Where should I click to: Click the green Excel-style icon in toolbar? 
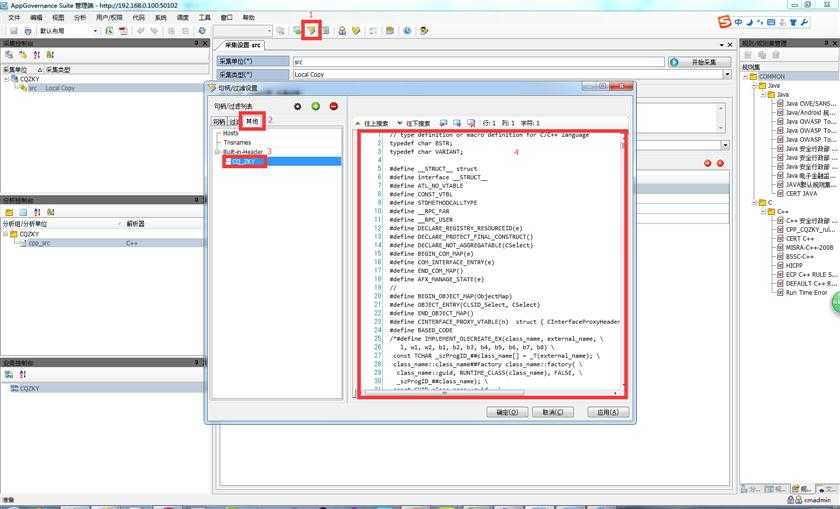pyautogui.click(x=109, y=31)
